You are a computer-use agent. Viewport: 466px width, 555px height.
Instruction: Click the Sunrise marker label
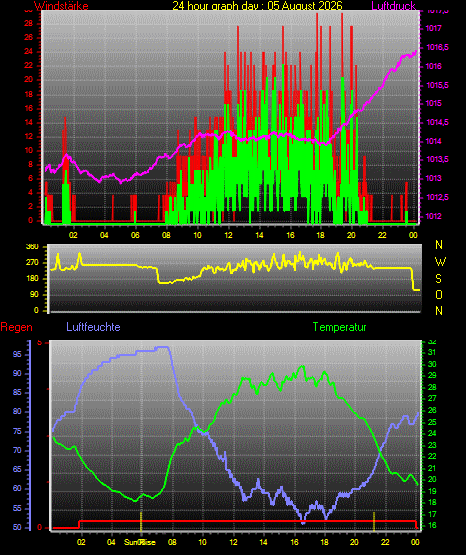tap(140, 542)
